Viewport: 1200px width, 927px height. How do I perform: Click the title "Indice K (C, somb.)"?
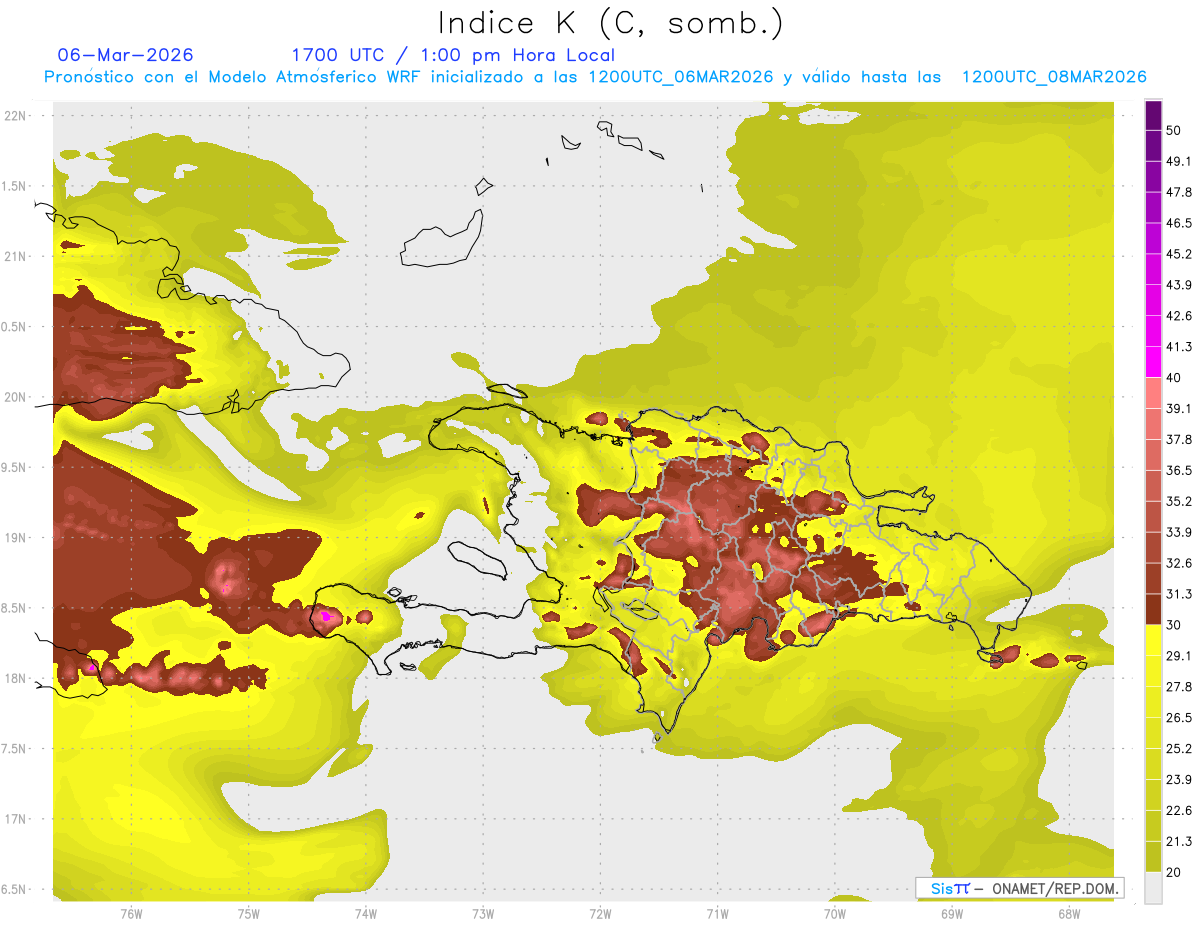pyautogui.click(x=610, y=24)
